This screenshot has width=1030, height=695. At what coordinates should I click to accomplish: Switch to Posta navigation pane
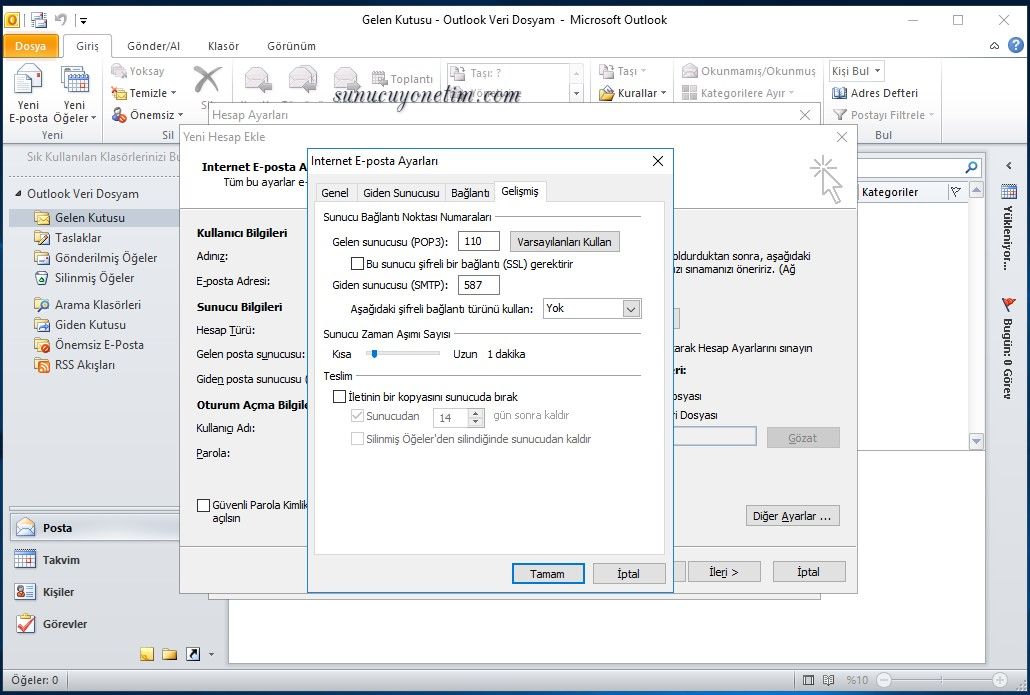tap(95, 527)
